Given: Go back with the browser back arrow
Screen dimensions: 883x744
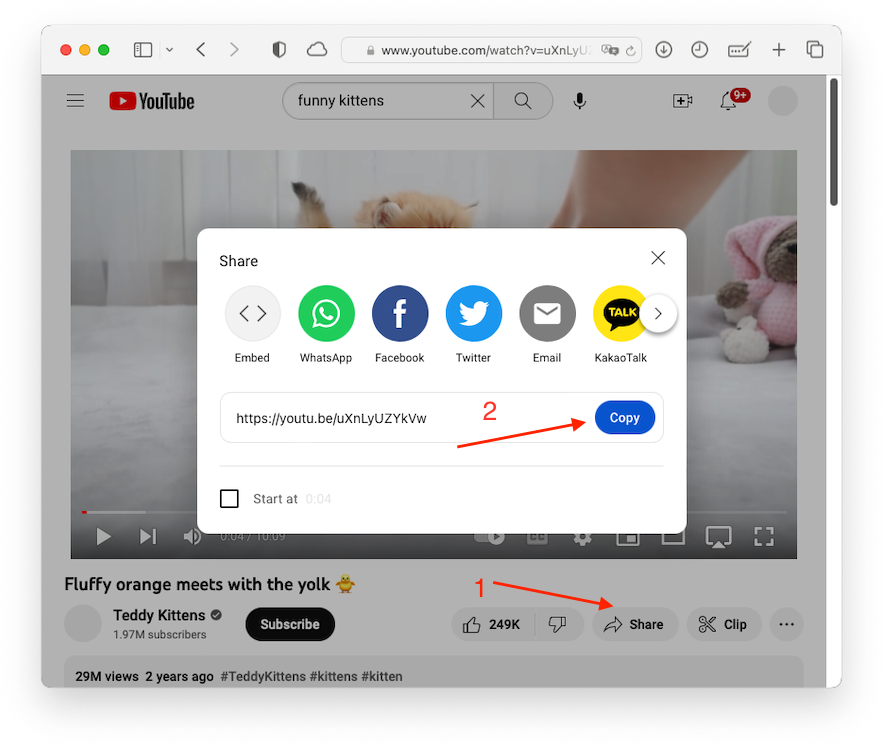Looking at the screenshot, I should click(x=201, y=50).
